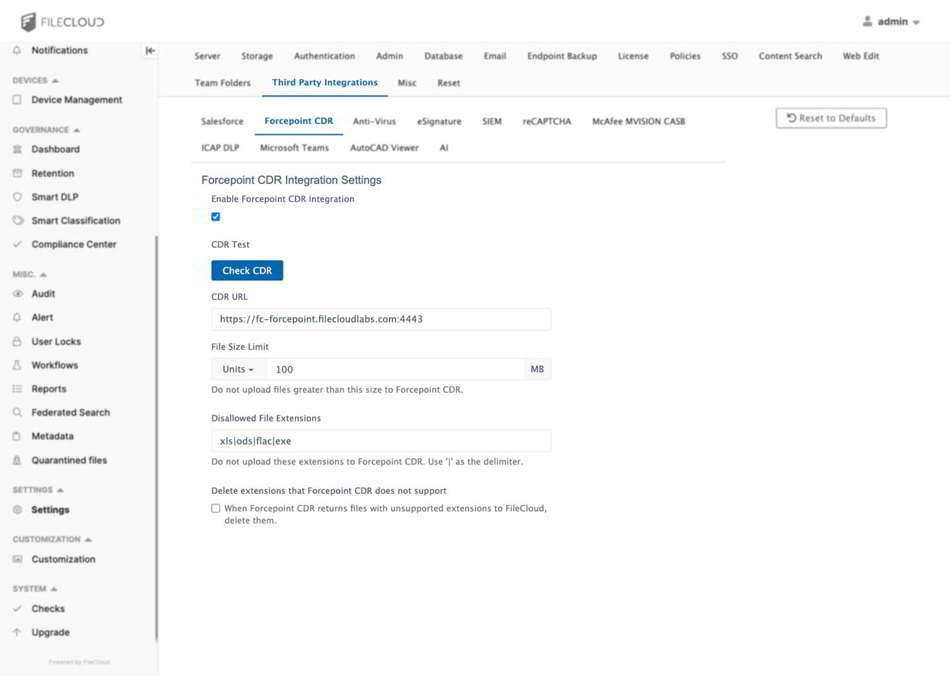This screenshot has width=950, height=676.
Task: Go to Compliance Center in the sidebar
Action: tap(74, 244)
